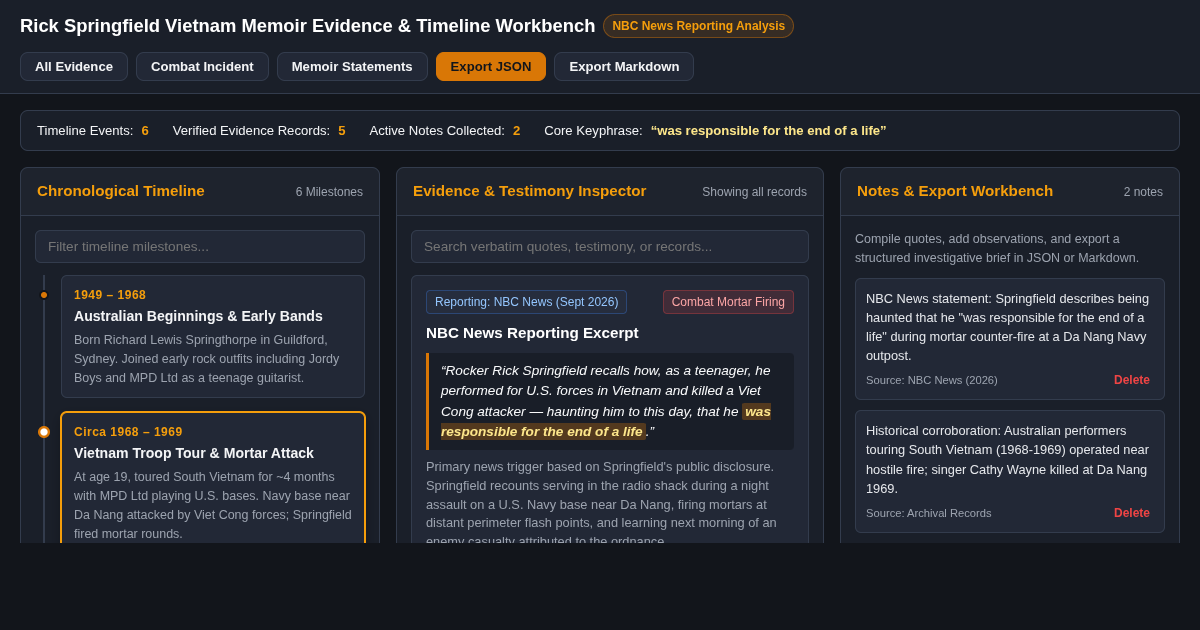Click the Verified Evidence Records count
Image resolution: width=1200 pixels, height=630 pixels.
tap(342, 131)
